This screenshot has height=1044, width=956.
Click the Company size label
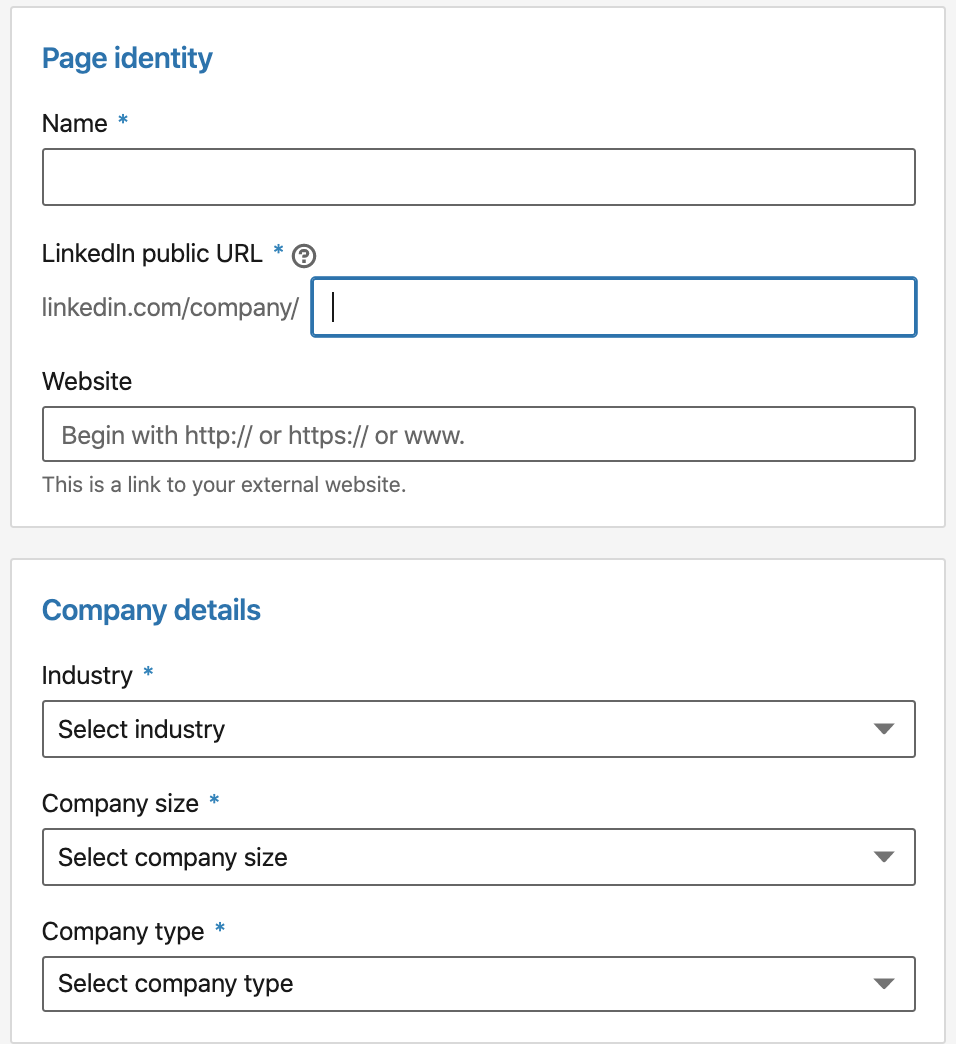120,803
